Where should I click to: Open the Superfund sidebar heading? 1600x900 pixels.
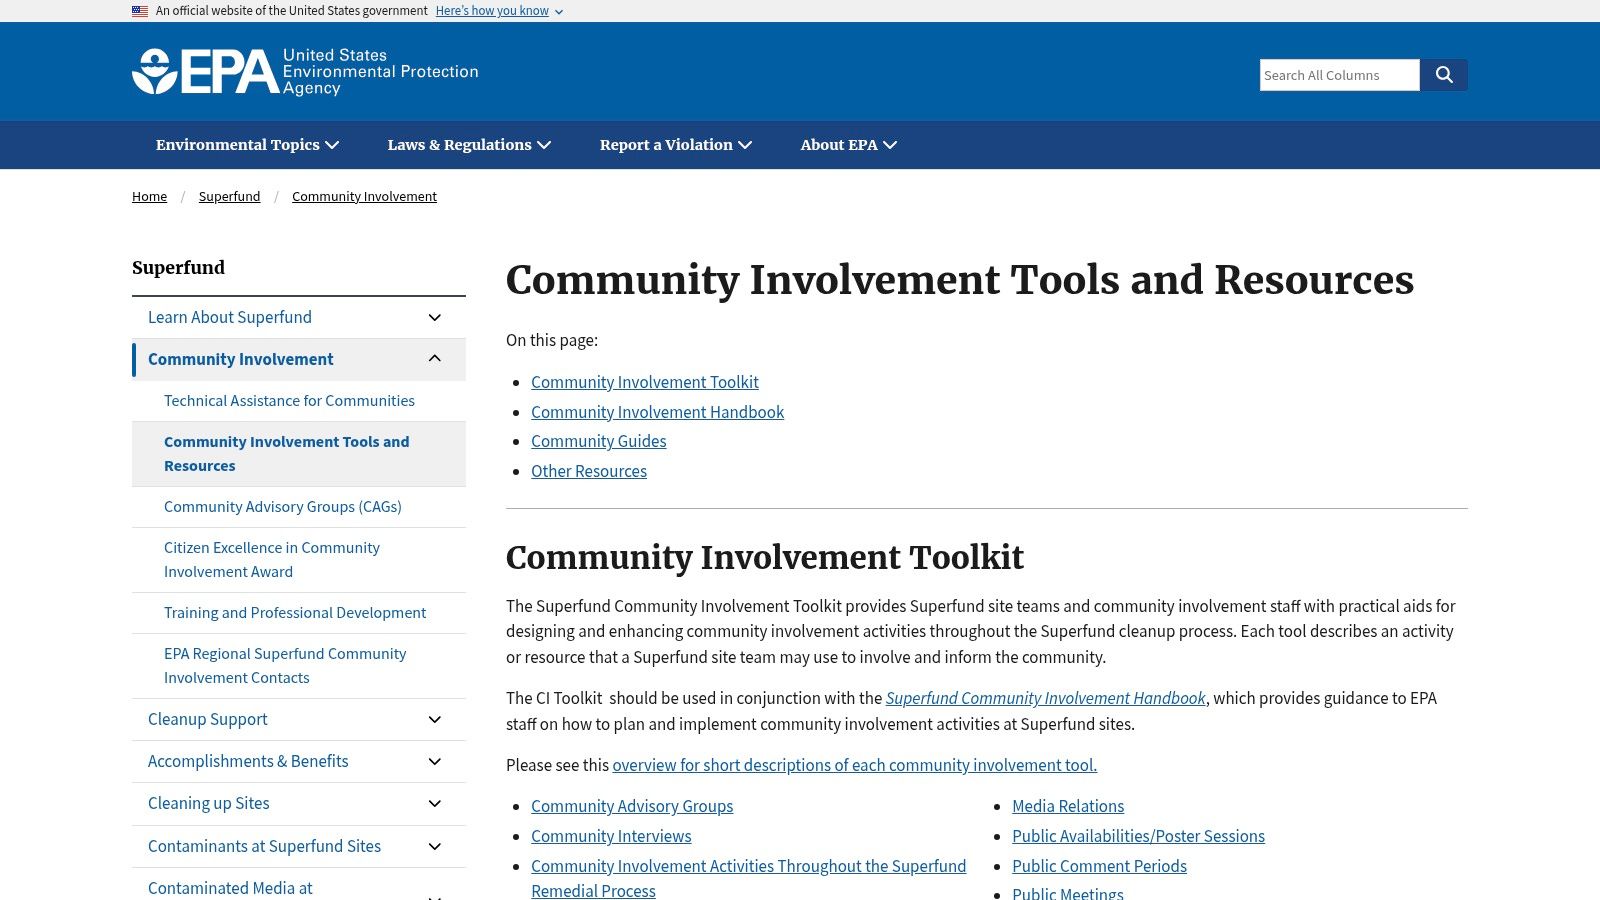pyautogui.click(x=178, y=267)
